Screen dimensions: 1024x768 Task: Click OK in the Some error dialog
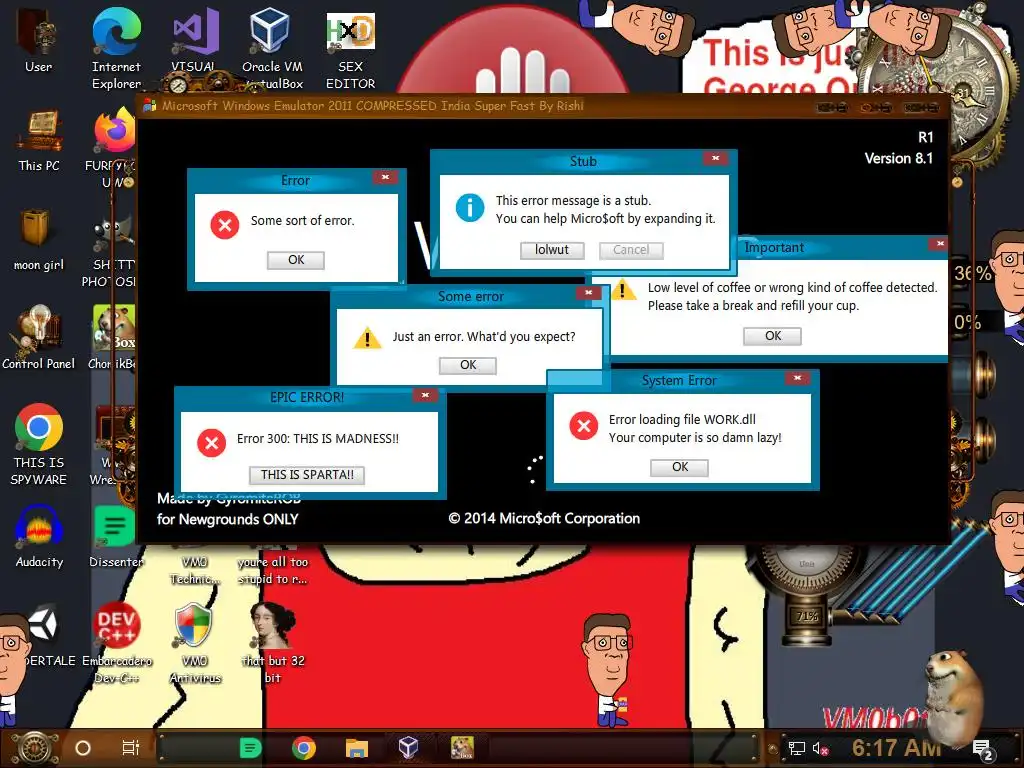[468, 365]
